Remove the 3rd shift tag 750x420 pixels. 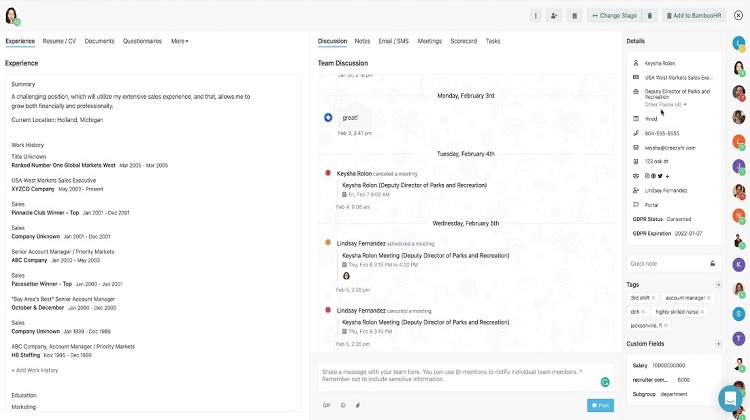tap(653, 298)
